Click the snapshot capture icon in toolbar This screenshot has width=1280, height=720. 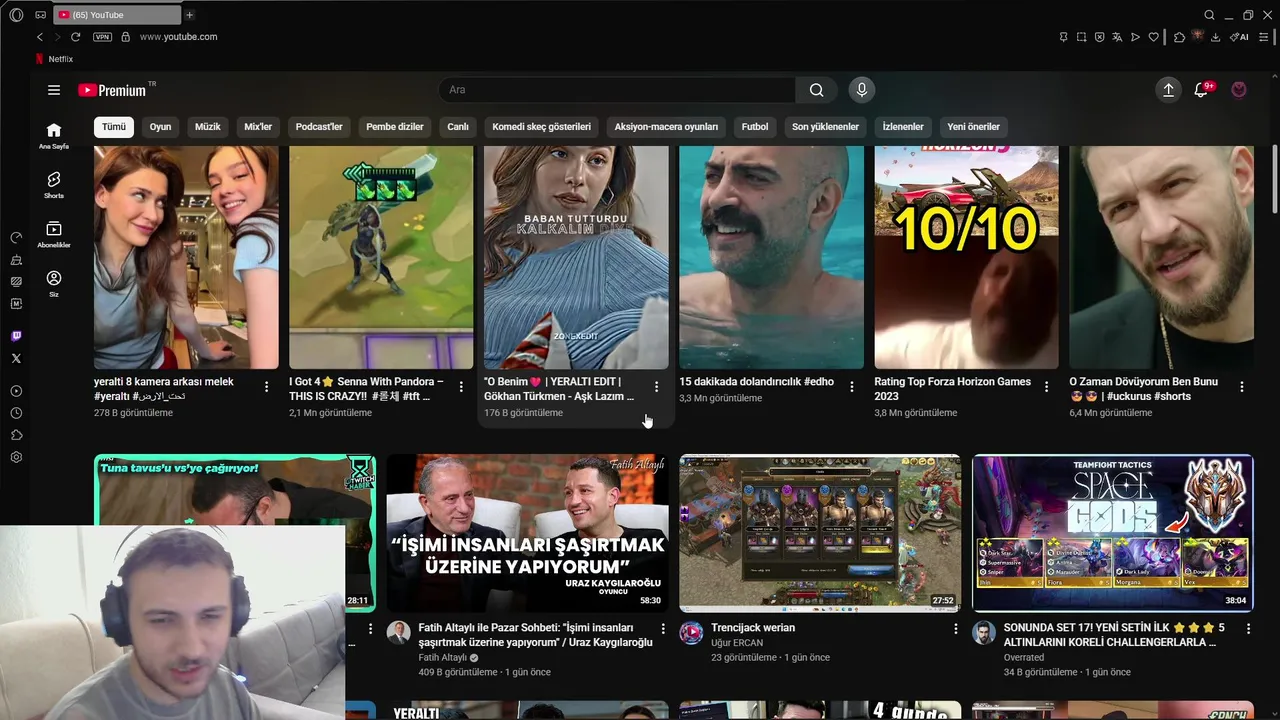1081,37
